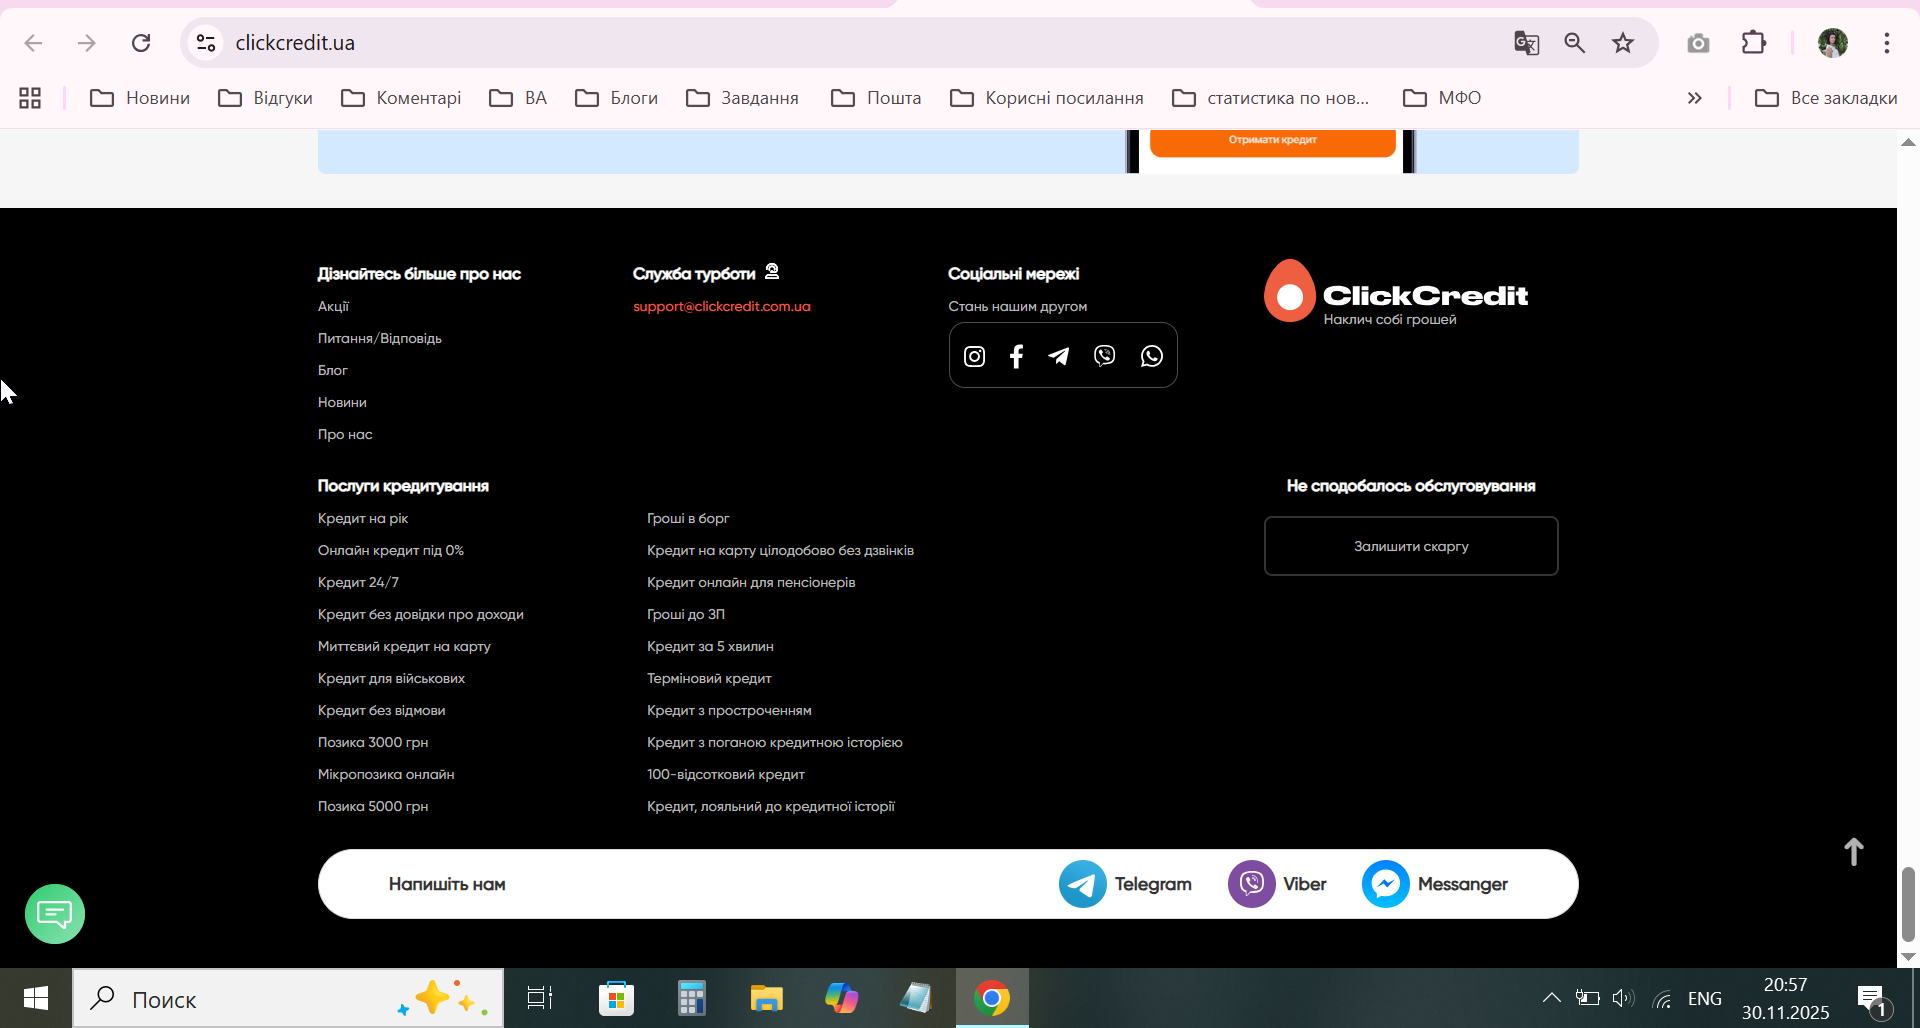Open the notification center icon
This screenshot has height=1028, width=1920.
[1873, 999]
